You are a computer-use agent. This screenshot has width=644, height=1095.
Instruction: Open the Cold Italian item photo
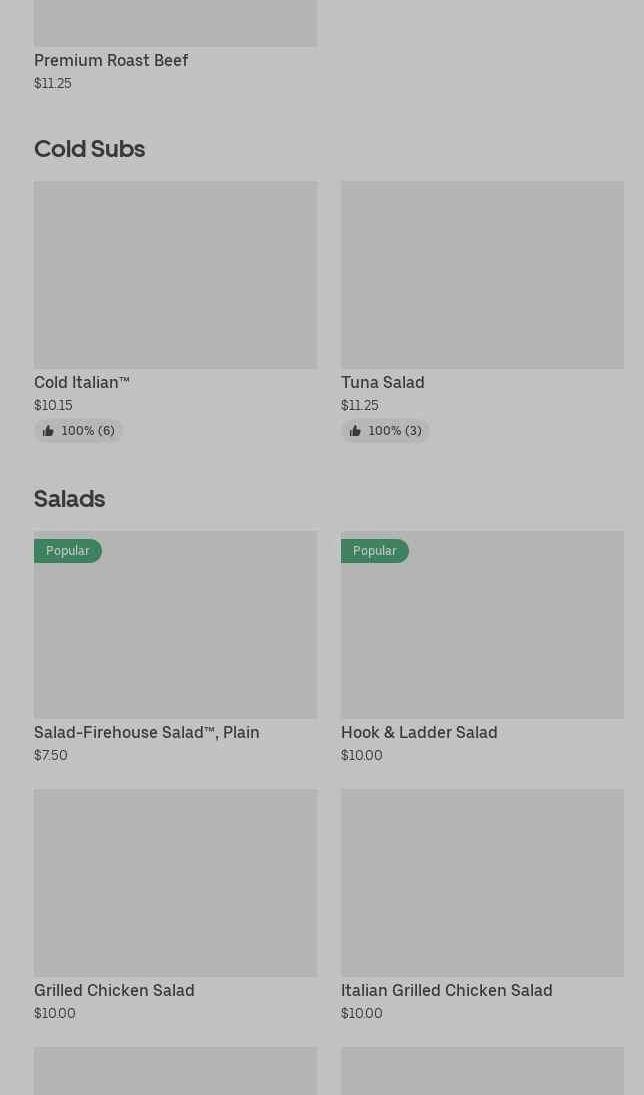(175, 274)
